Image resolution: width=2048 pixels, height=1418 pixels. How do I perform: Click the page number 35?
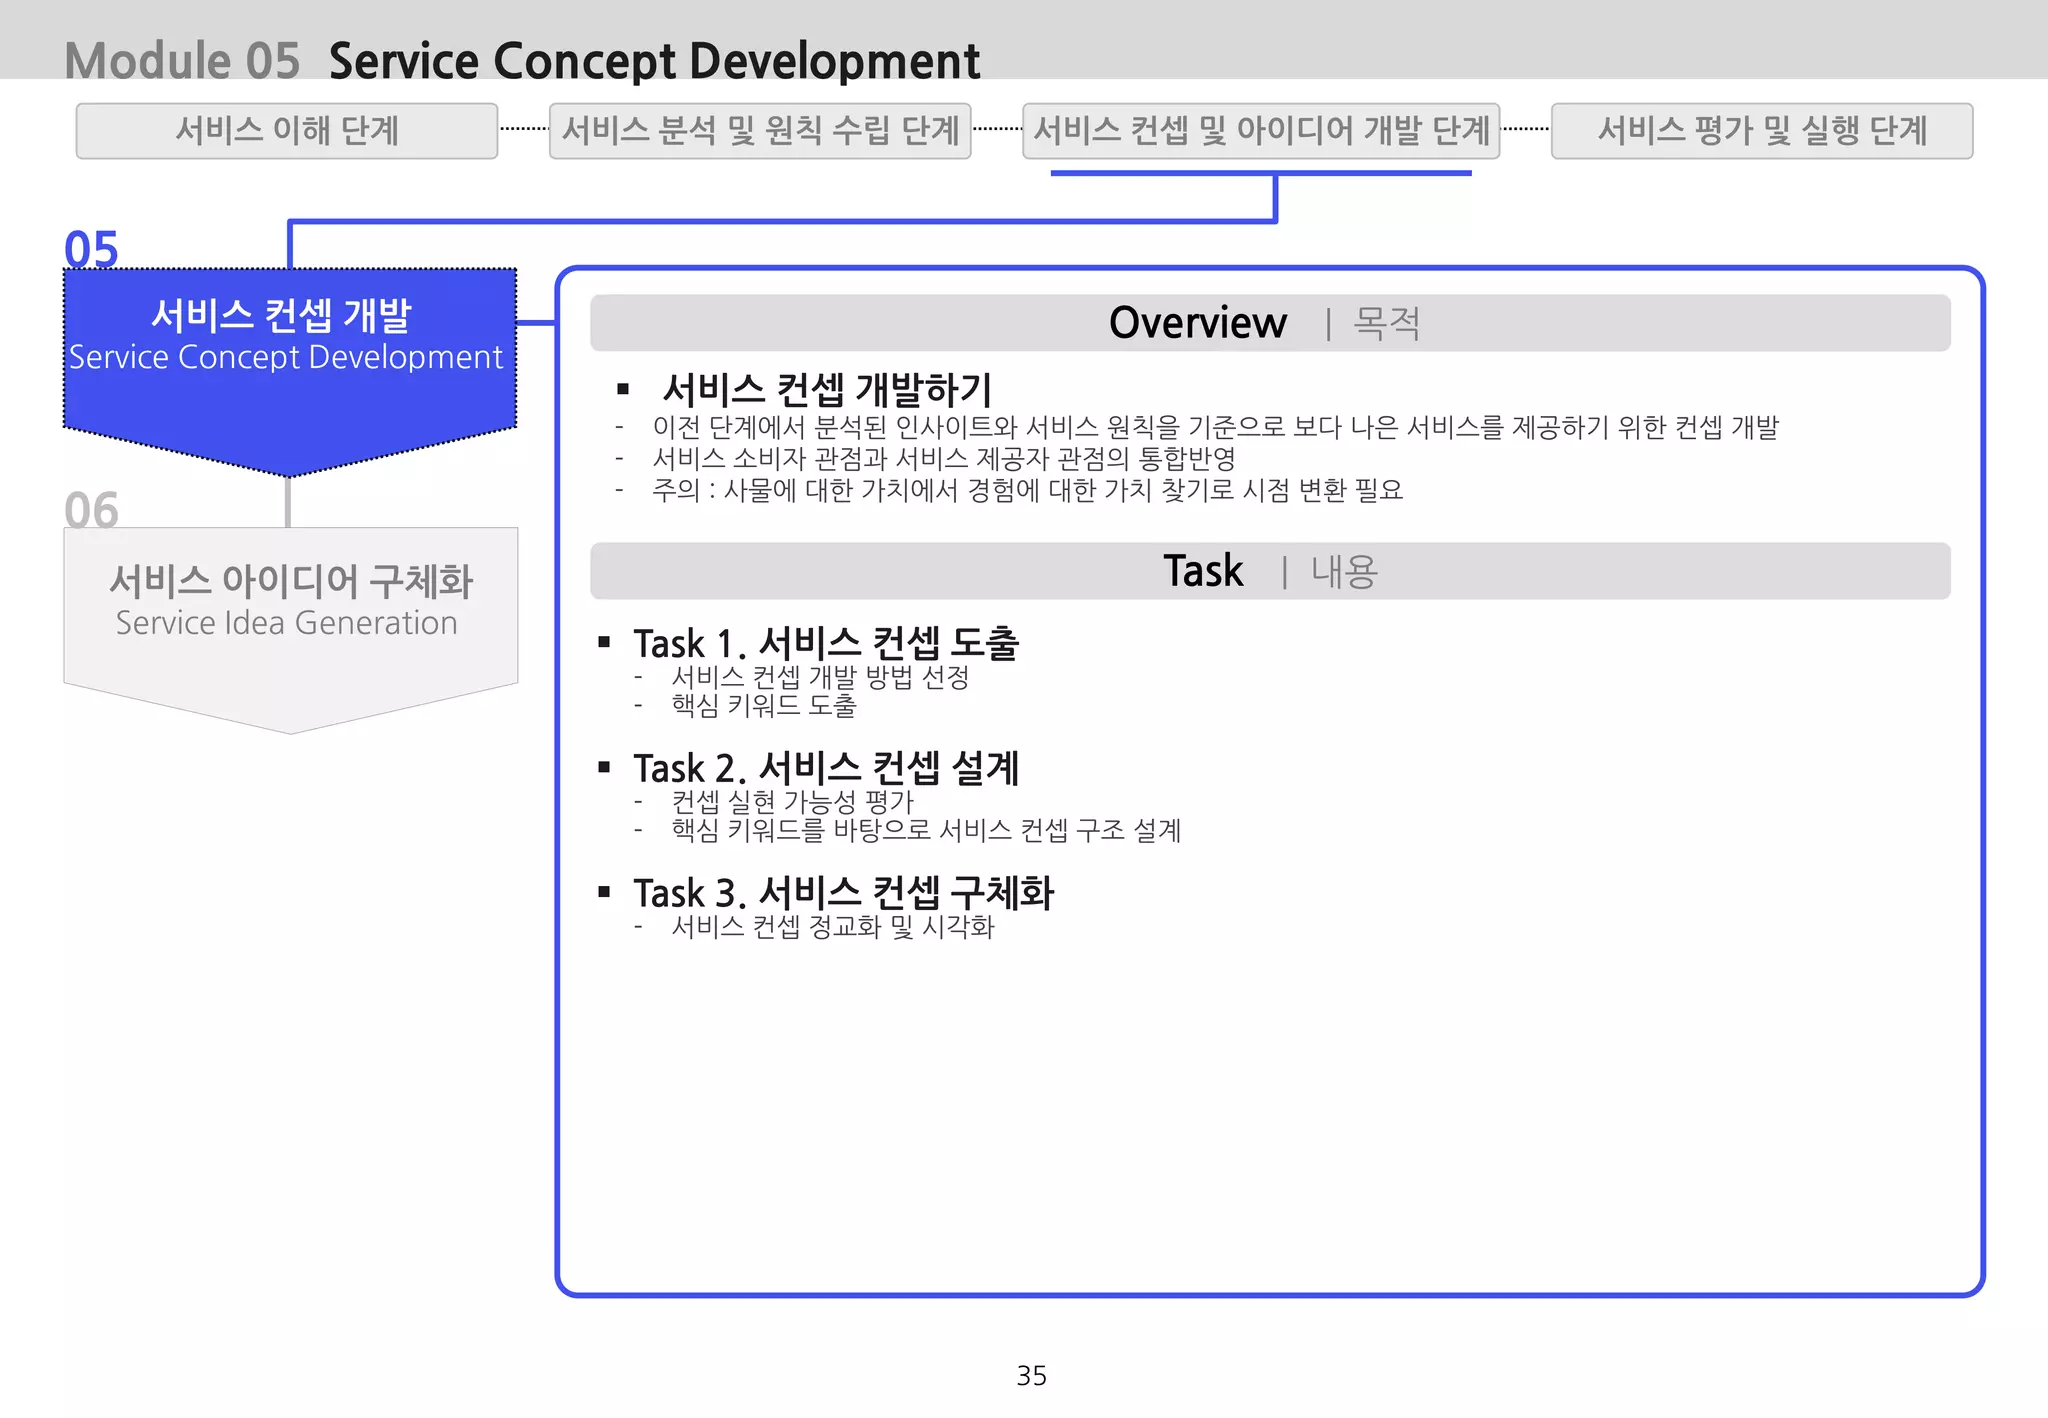coord(1031,1376)
